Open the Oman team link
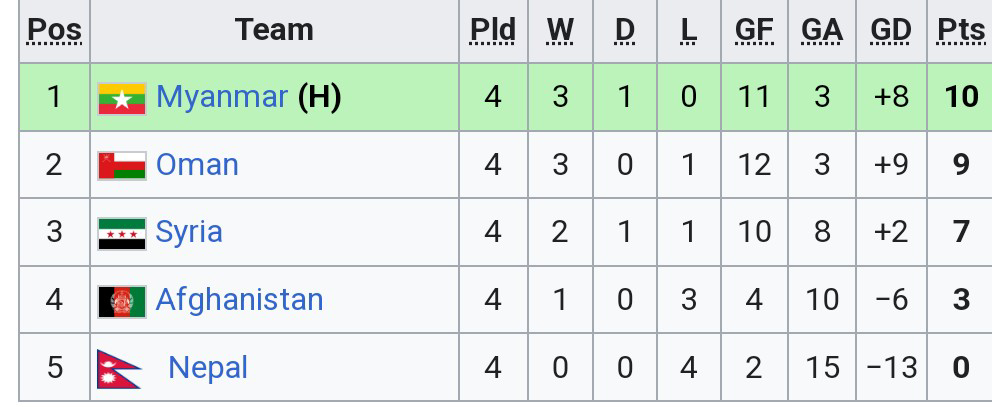This screenshot has width=992, height=407. (x=197, y=165)
